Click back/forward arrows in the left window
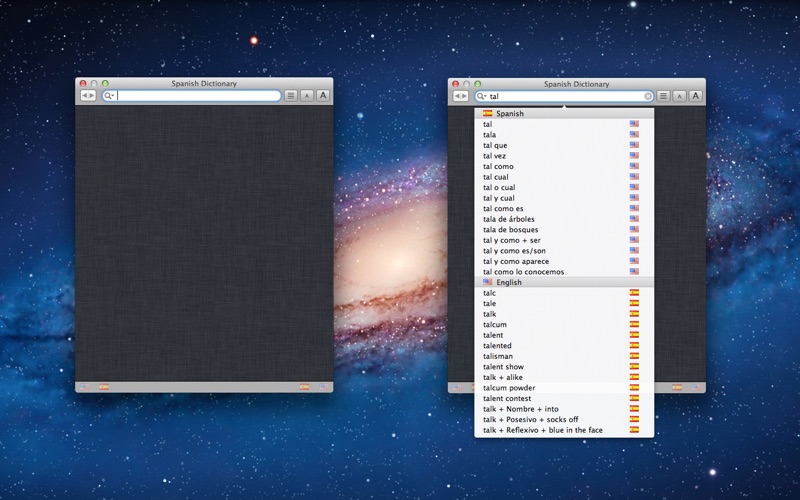The height and width of the screenshot is (500, 800). point(88,96)
